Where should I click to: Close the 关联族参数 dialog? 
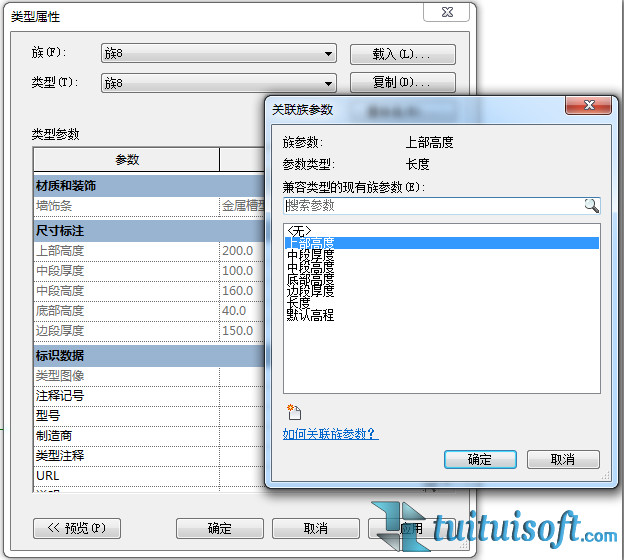(588, 106)
